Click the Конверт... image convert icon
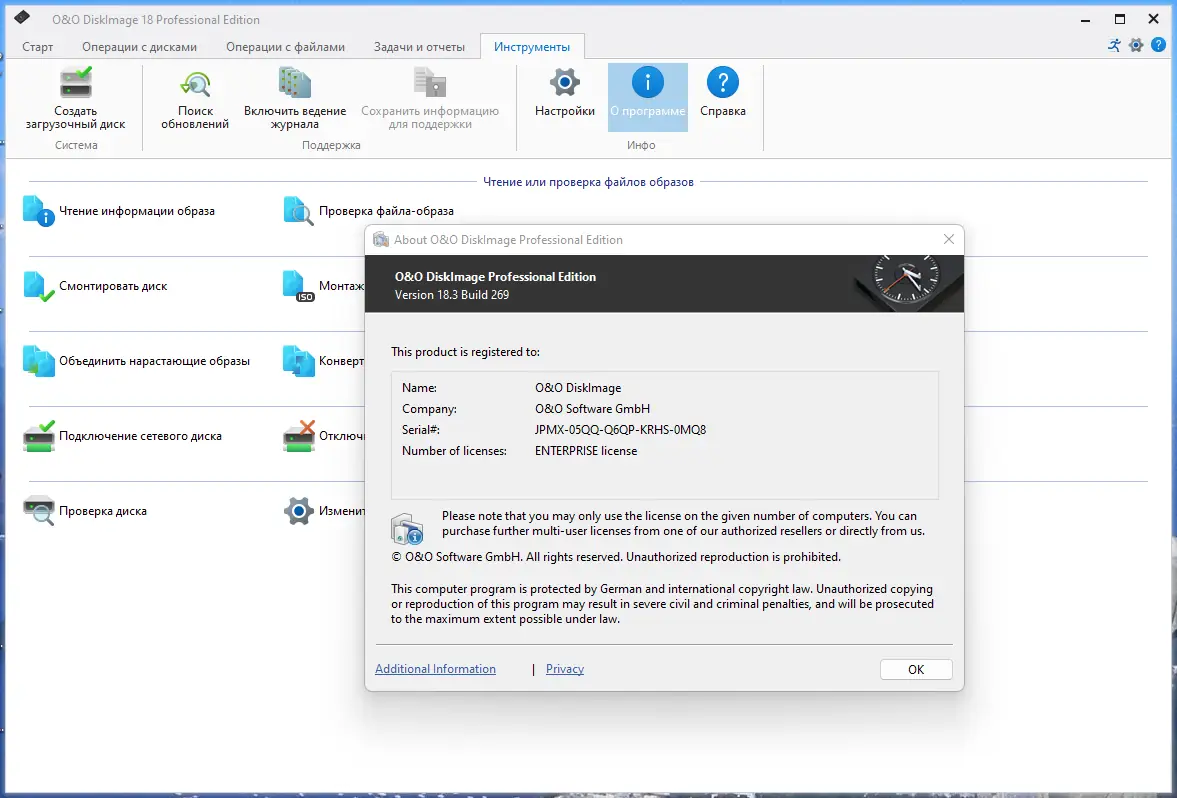The height and width of the screenshot is (798, 1177). pos(298,361)
